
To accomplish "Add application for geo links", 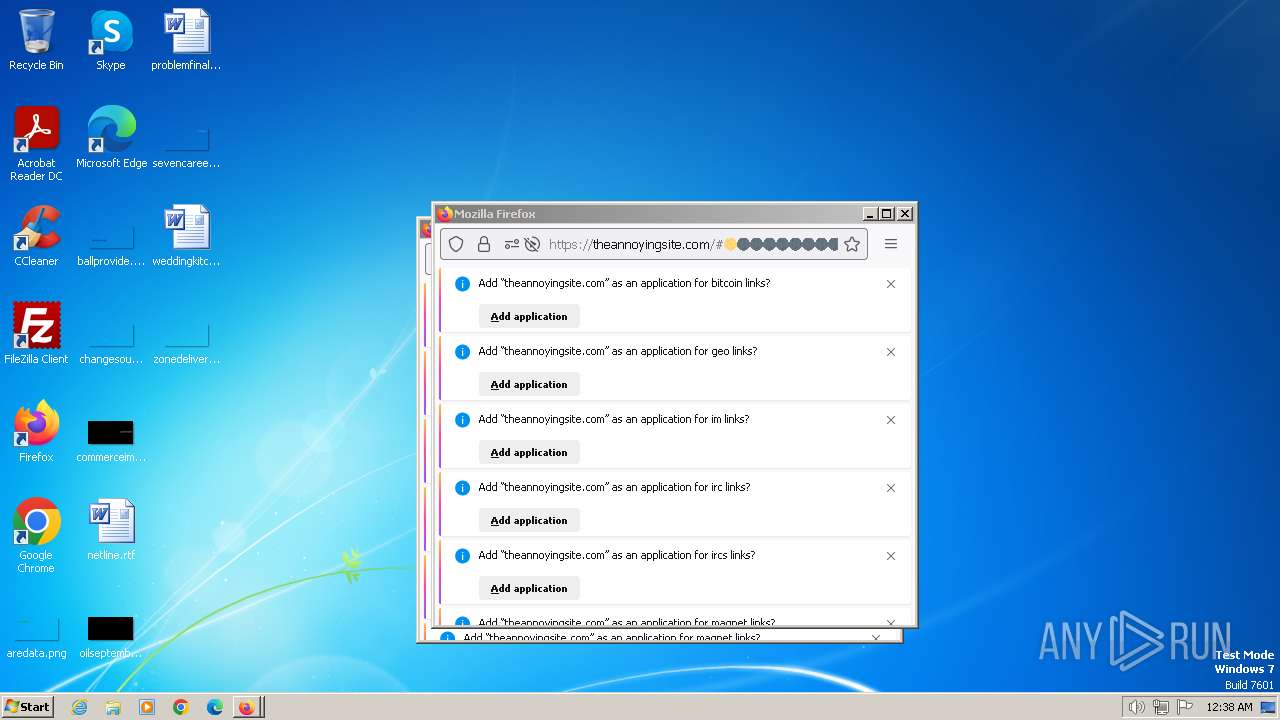I will [x=529, y=384].
